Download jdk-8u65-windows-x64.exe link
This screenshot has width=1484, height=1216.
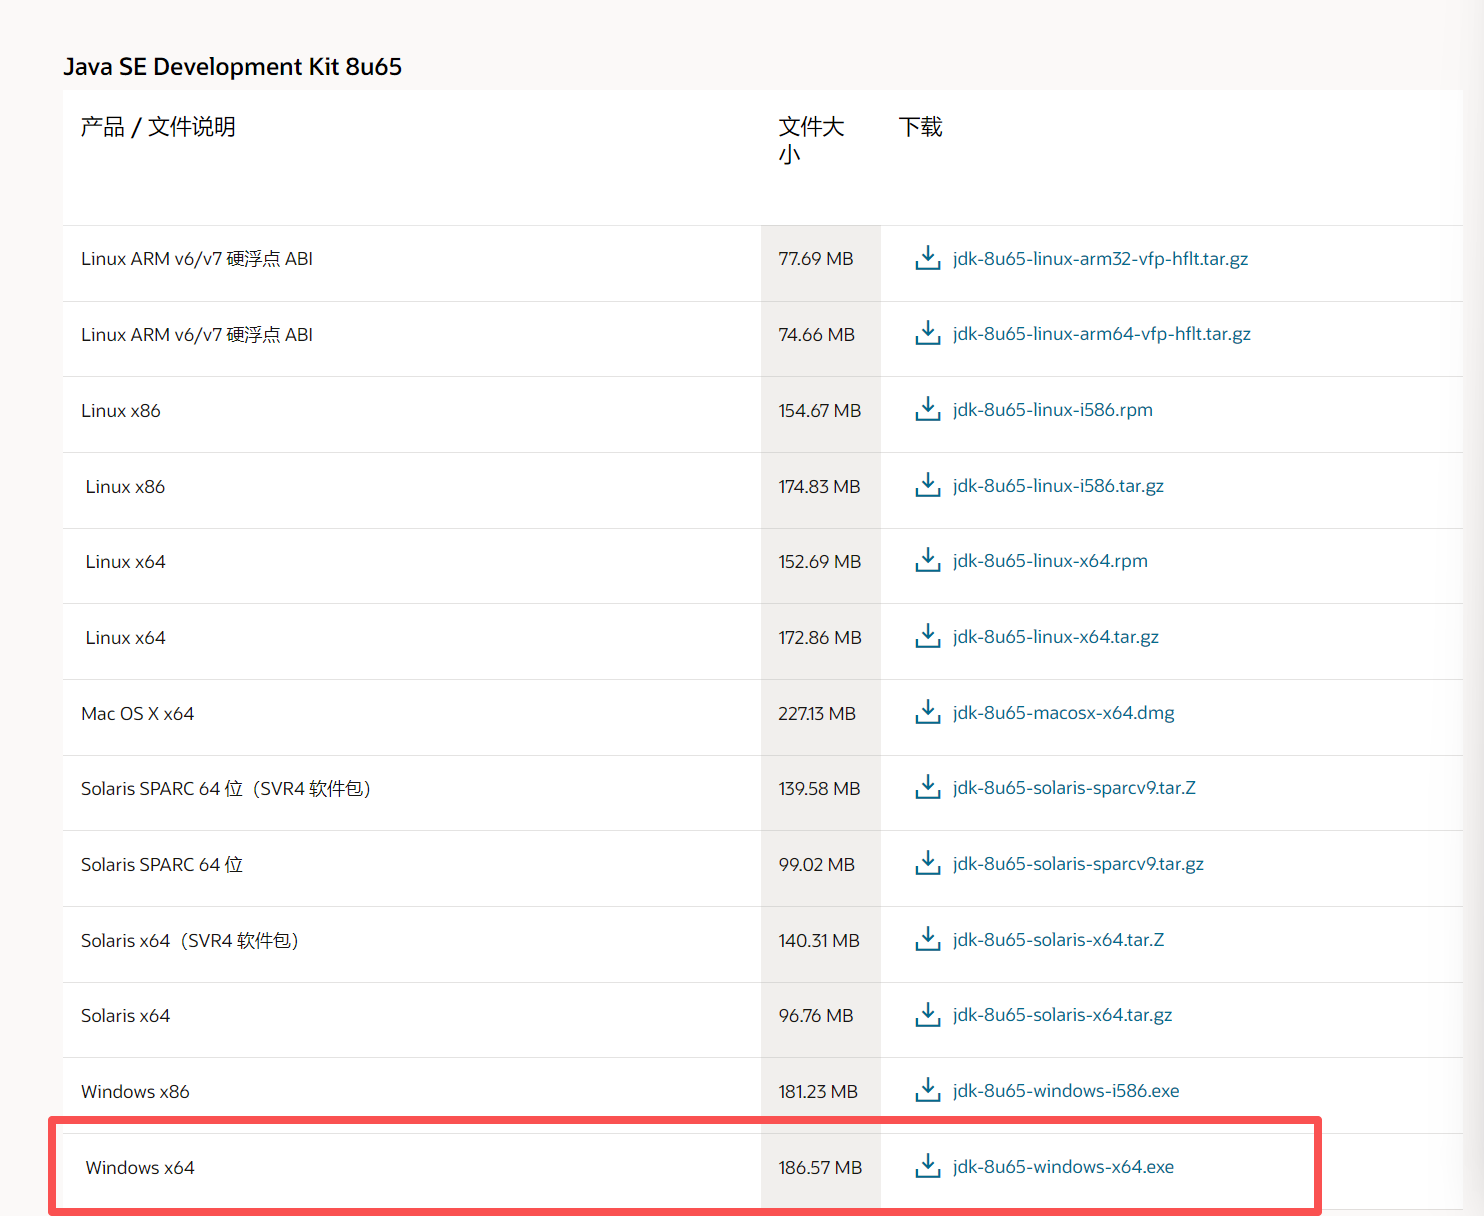pyautogui.click(x=1063, y=1166)
